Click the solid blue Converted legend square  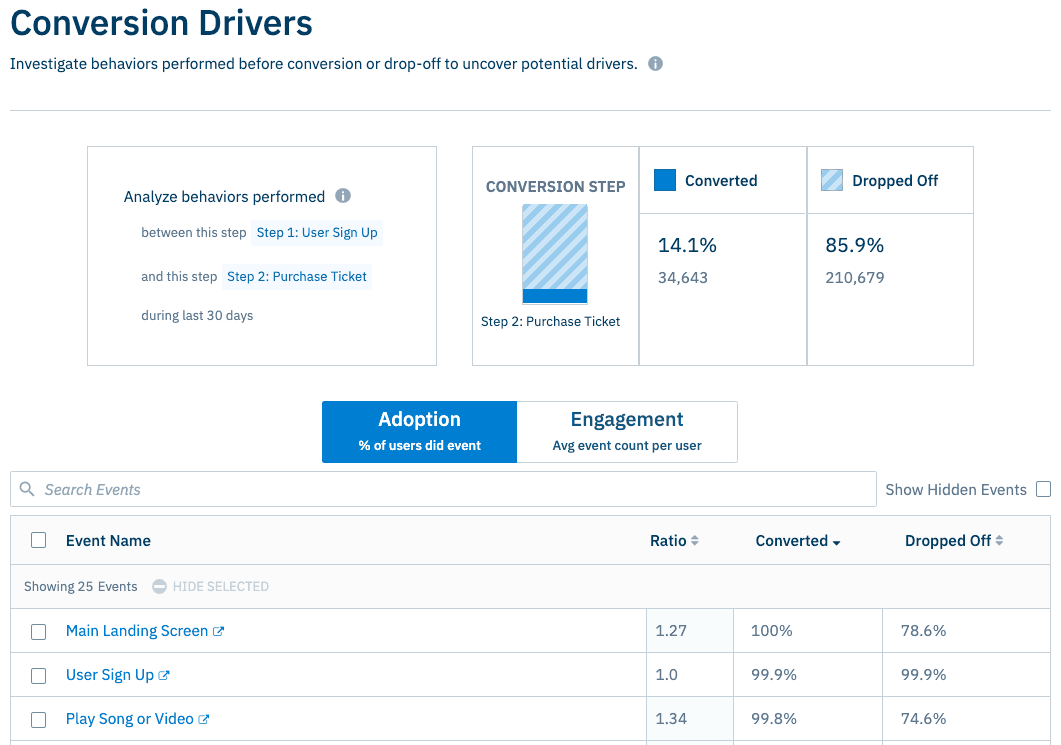click(x=666, y=180)
